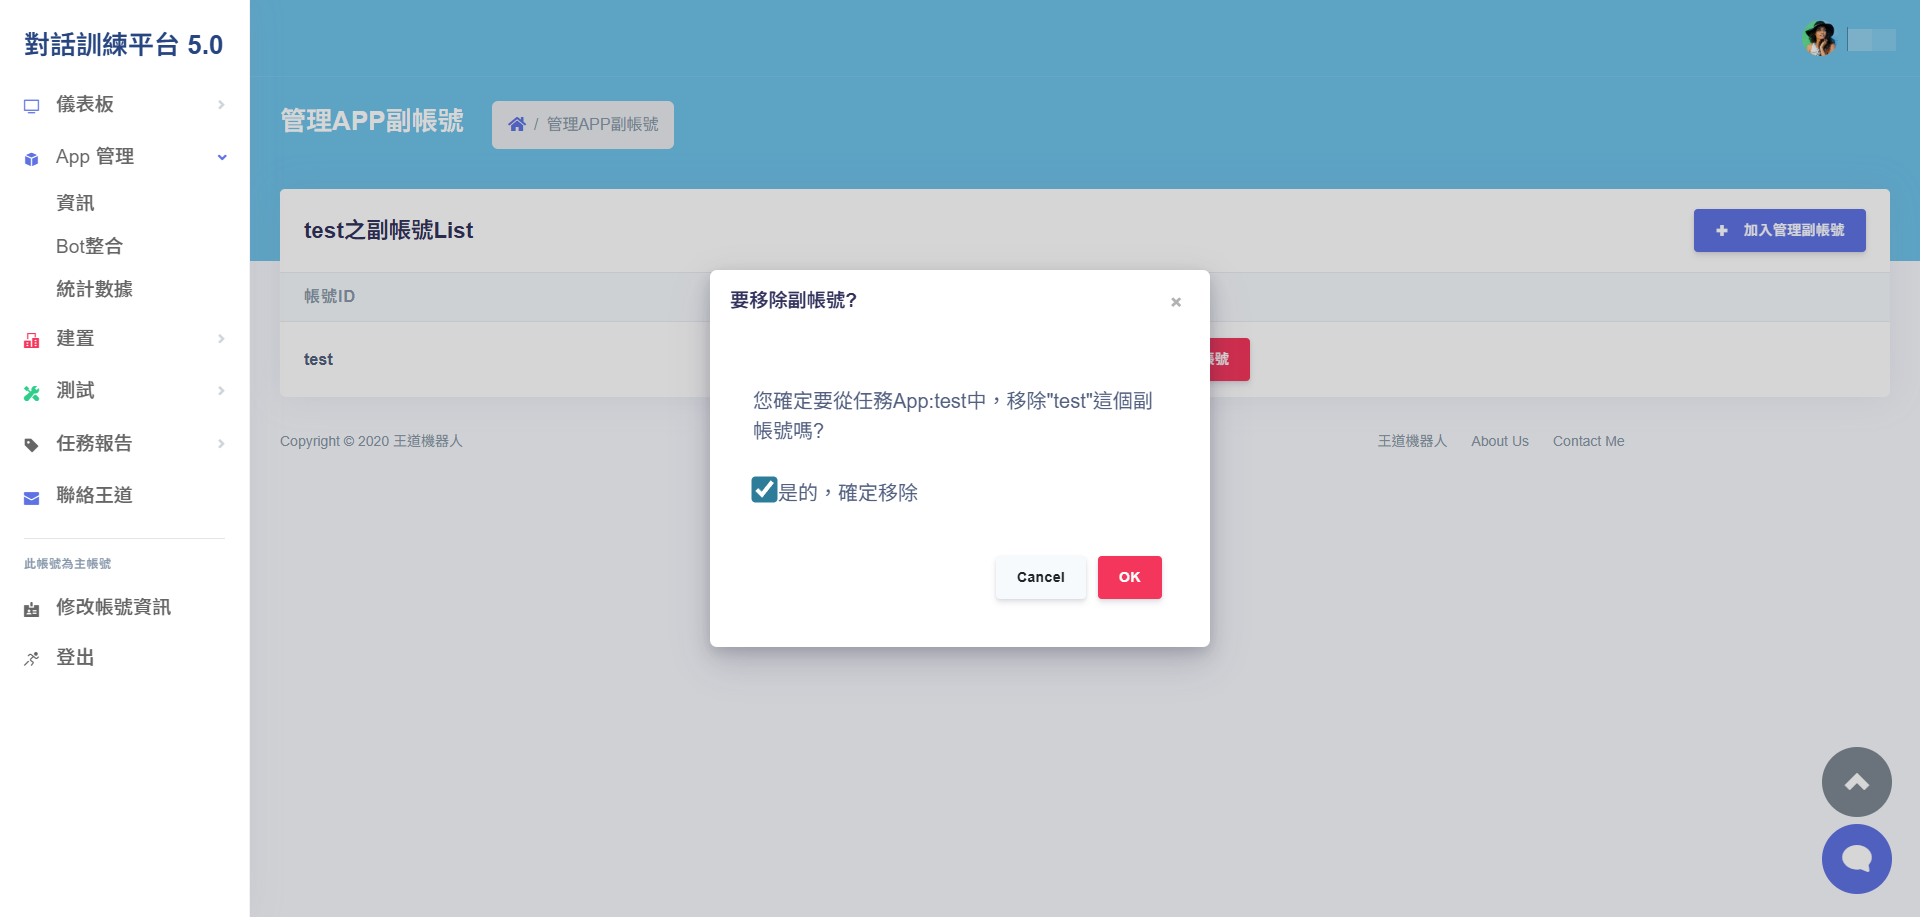Click the home icon in the breadcrumb
This screenshot has width=1920, height=917.
click(x=517, y=124)
